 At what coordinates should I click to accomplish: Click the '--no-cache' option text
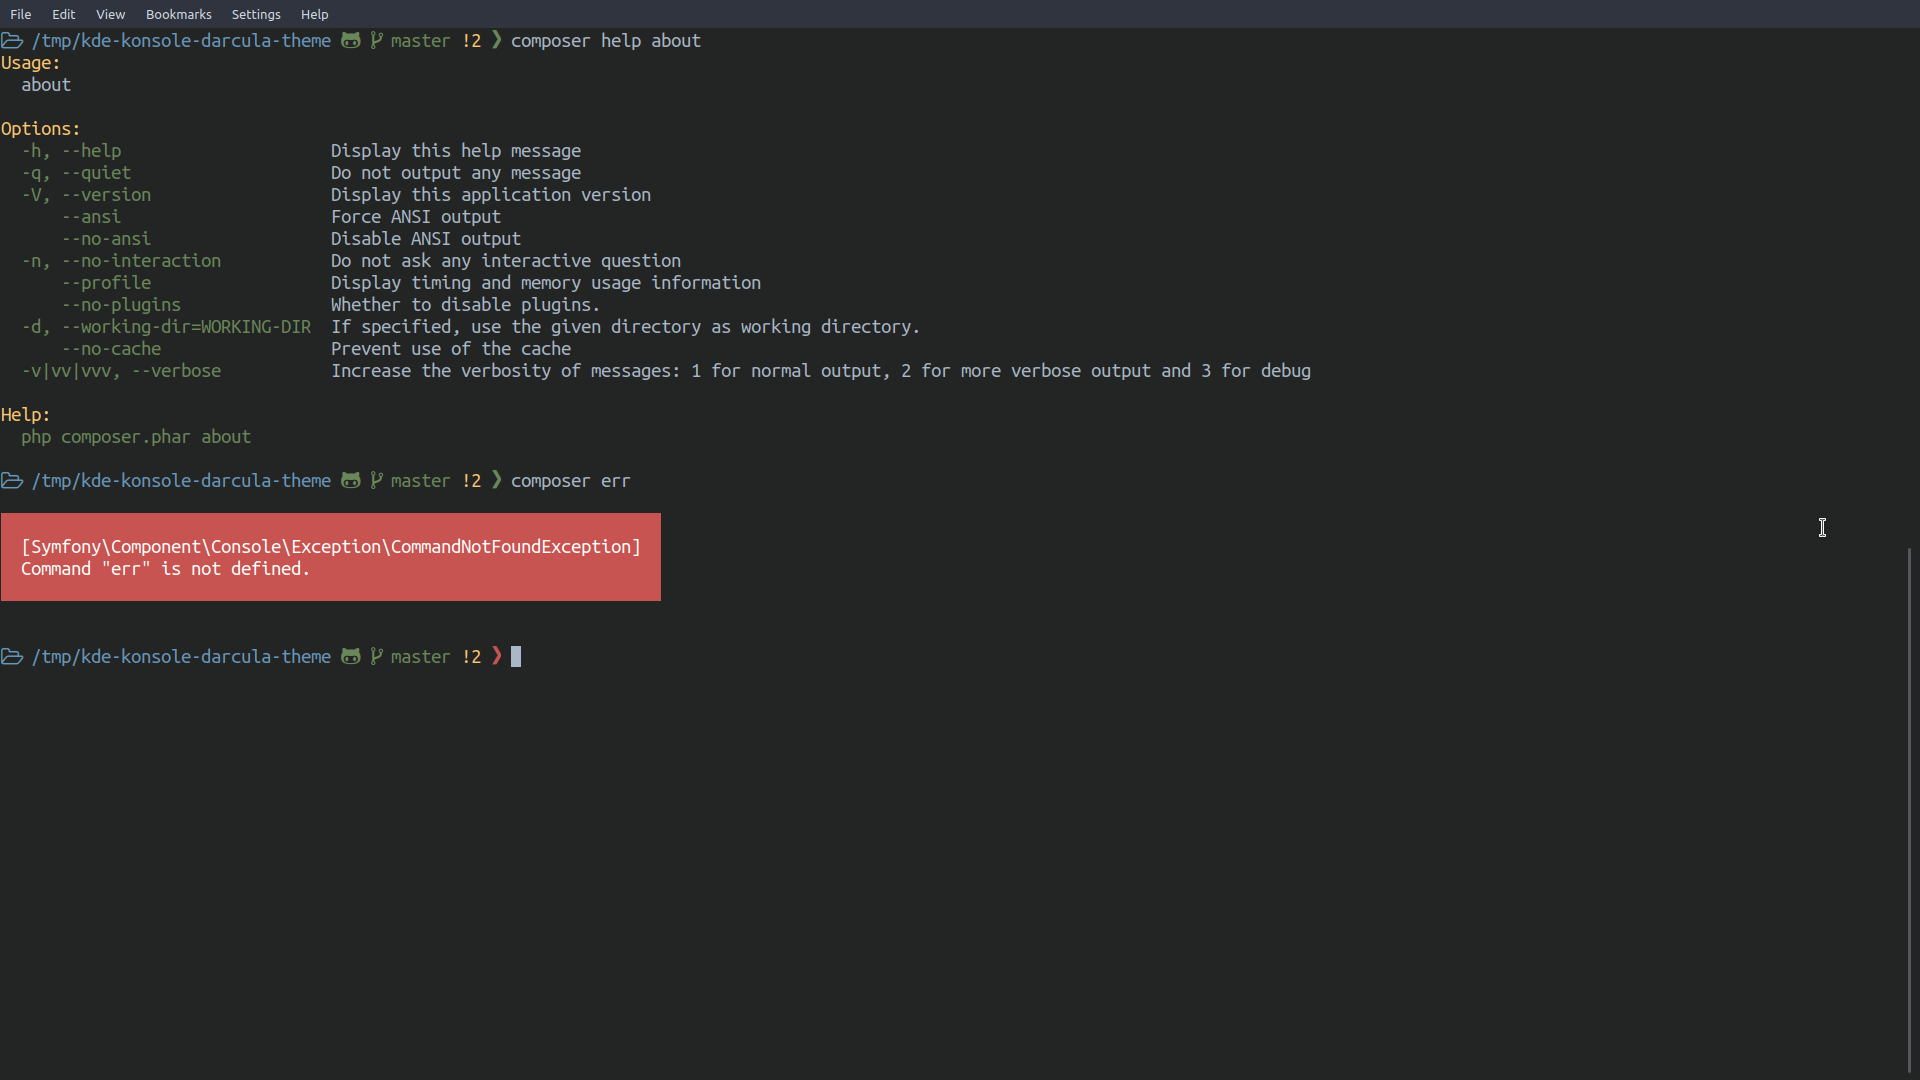pyautogui.click(x=112, y=349)
